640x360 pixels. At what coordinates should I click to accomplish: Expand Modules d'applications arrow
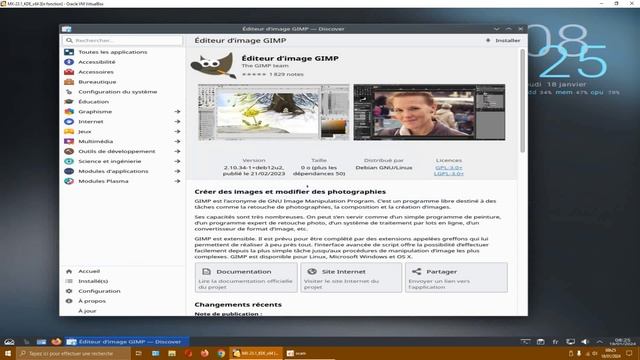pyautogui.click(x=177, y=171)
